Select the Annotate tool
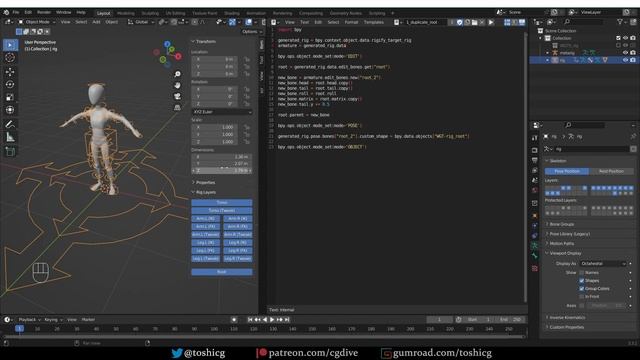 [x=10, y=124]
